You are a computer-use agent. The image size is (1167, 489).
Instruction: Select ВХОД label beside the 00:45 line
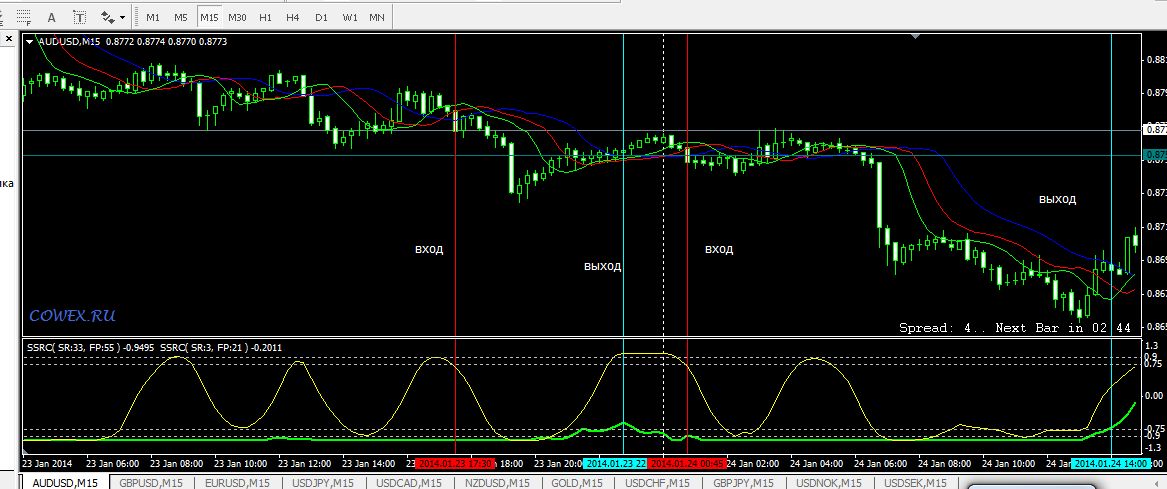[x=719, y=250]
